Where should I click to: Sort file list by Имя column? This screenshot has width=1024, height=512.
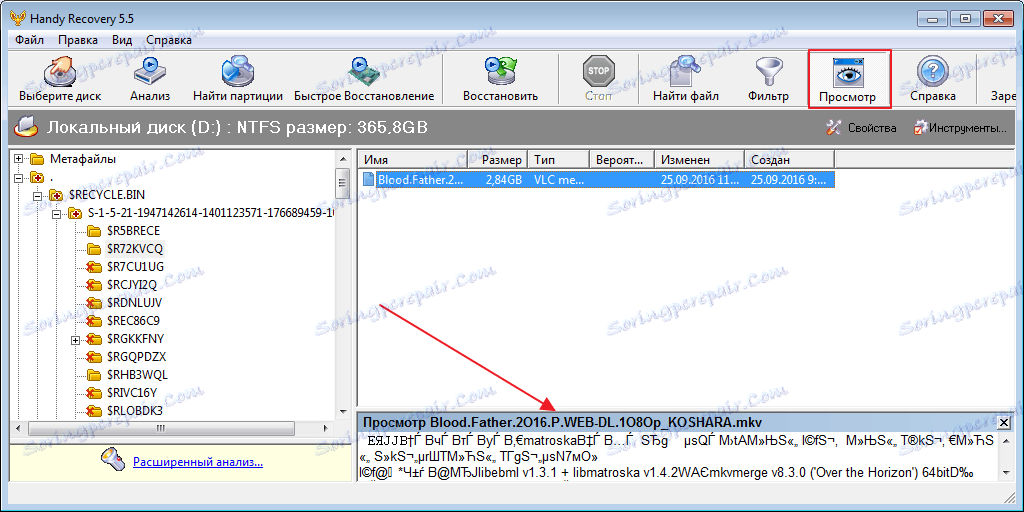tap(413, 159)
